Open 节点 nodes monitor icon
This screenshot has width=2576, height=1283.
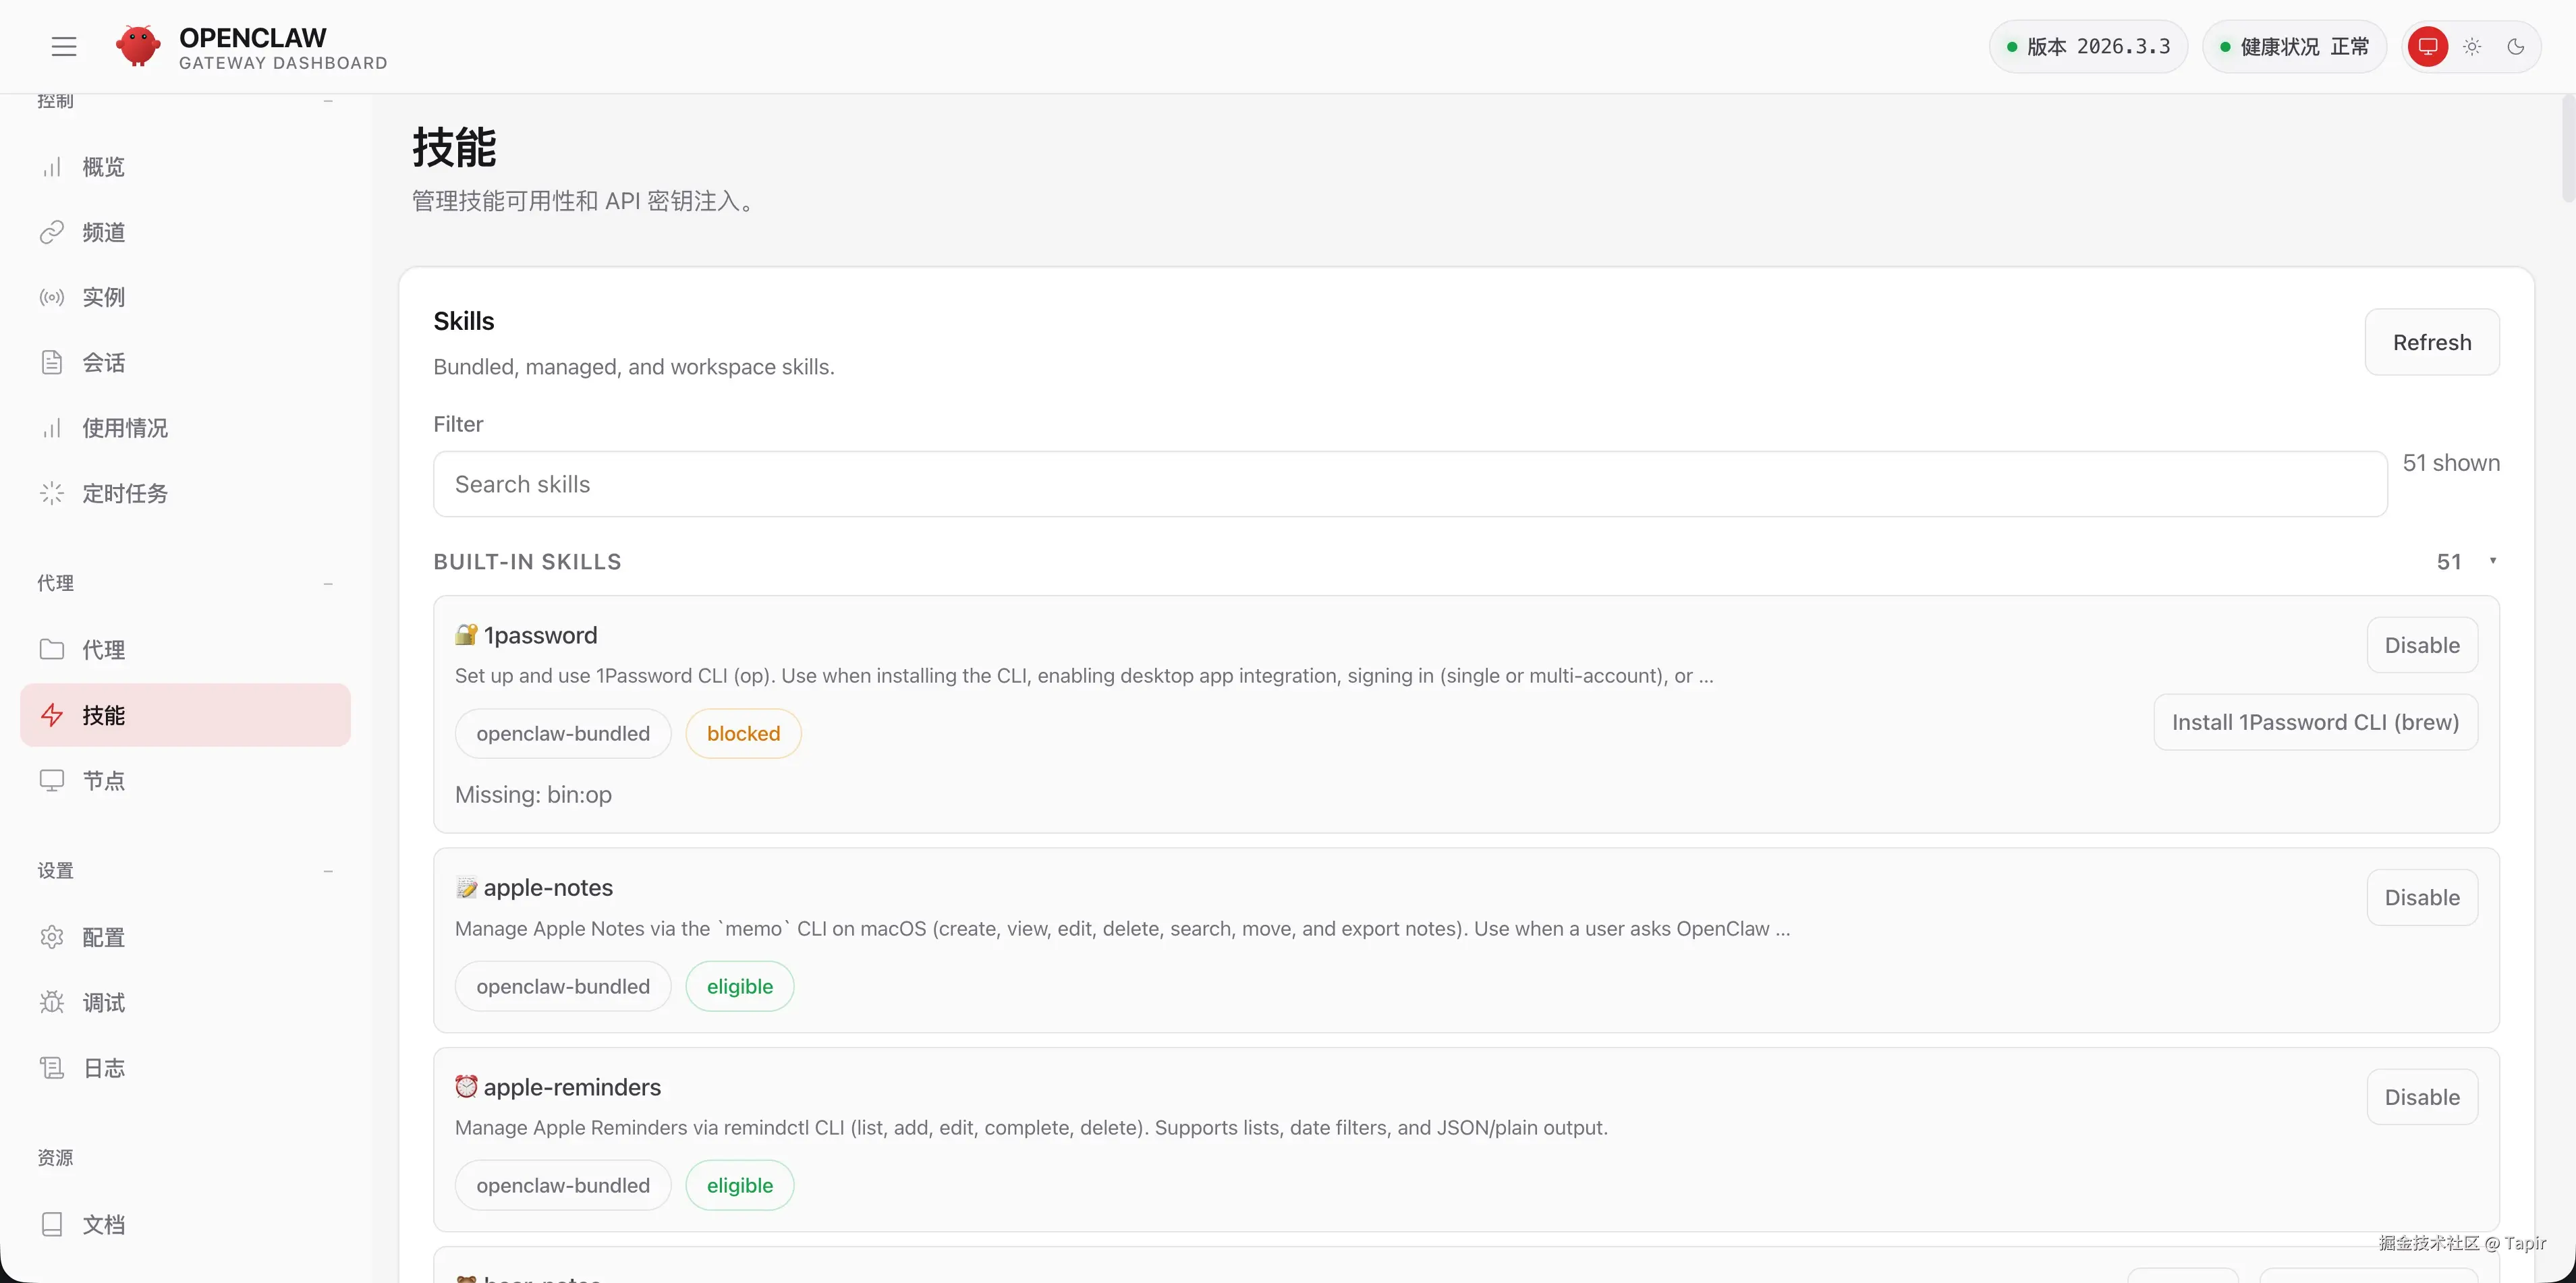pos(52,780)
